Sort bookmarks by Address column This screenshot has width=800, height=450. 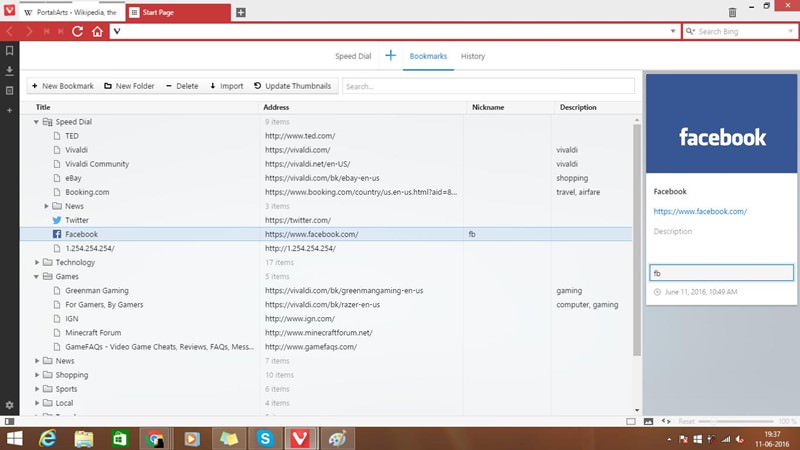pyautogui.click(x=276, y=107)
